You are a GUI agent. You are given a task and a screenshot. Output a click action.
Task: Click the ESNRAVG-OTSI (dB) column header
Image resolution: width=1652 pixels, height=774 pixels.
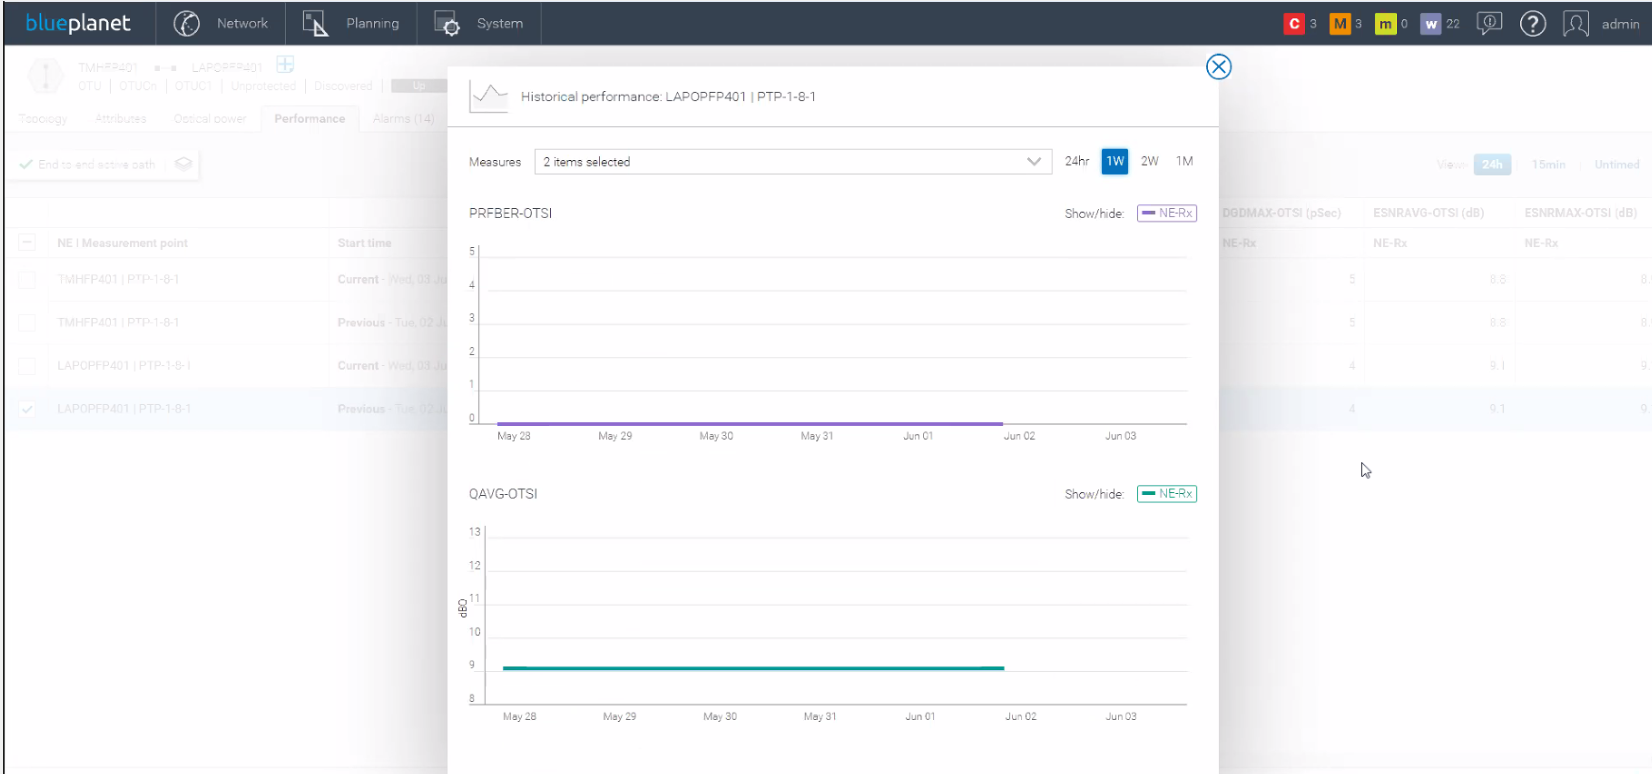[1428, 213]
